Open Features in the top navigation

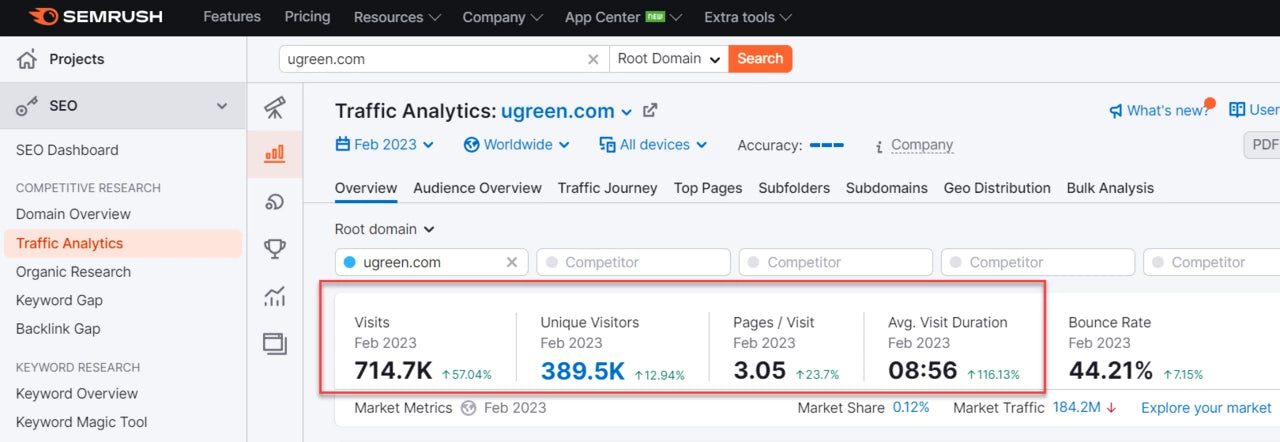click(x=232, y=17)
